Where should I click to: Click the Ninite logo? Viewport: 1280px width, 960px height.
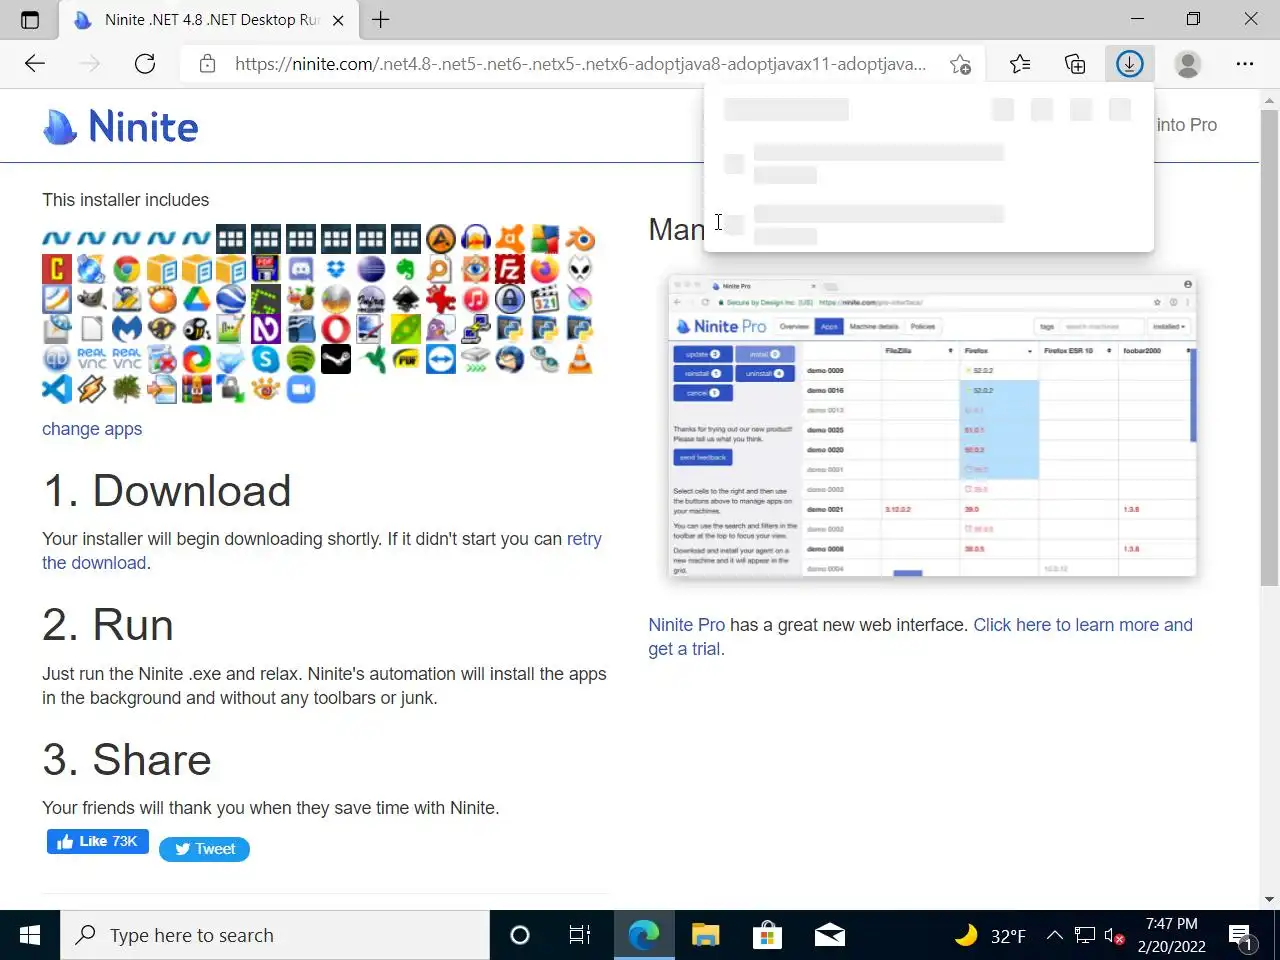(x=121, y=126)
